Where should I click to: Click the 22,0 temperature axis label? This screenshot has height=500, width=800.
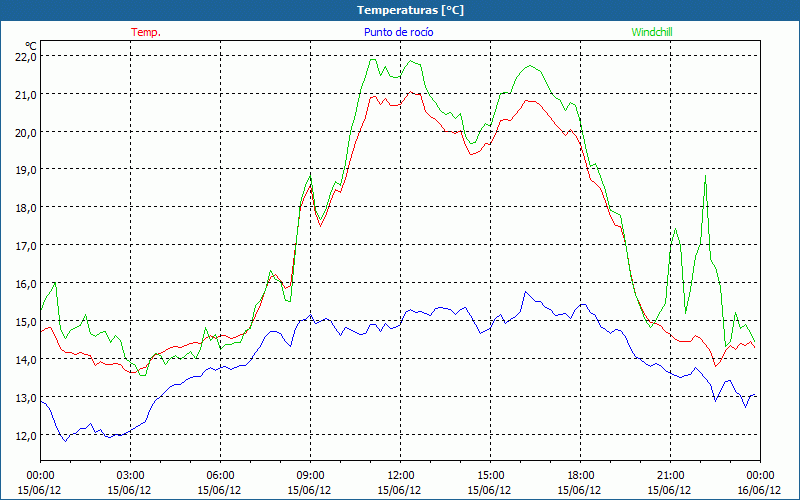click(x=26, y=57)
